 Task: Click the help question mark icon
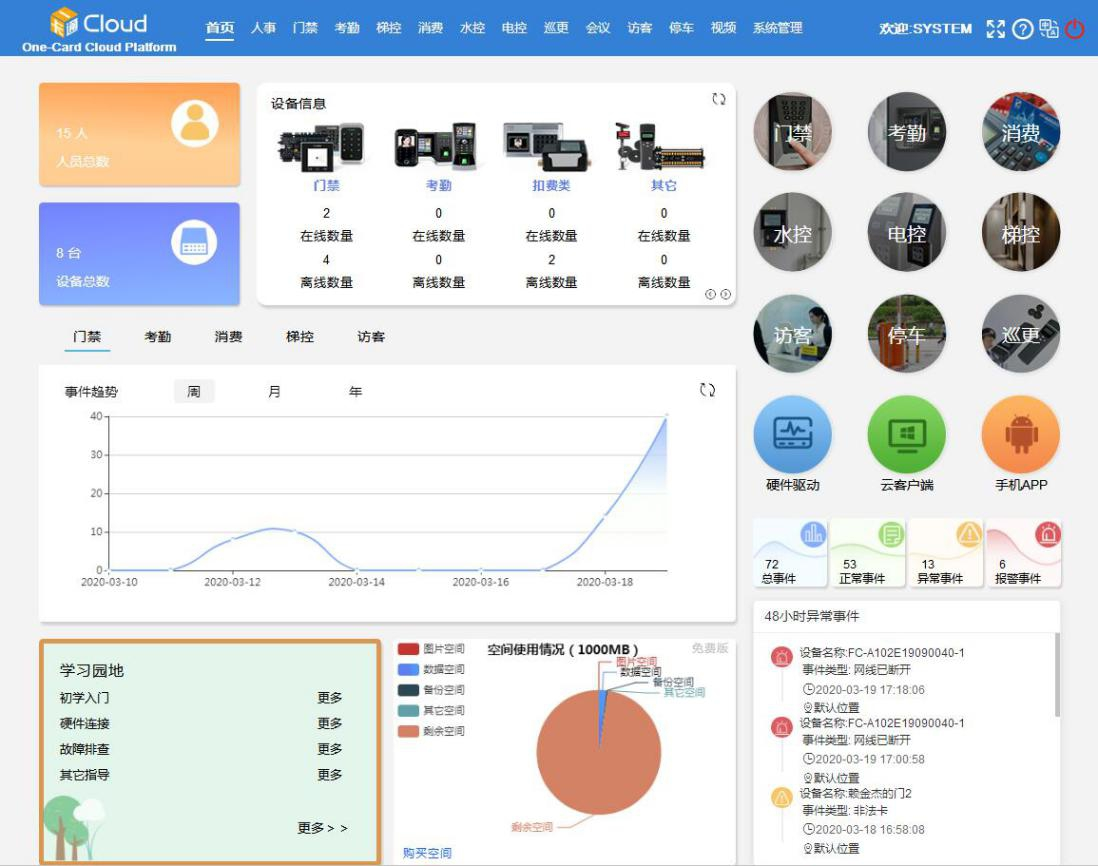point(1022,29)
